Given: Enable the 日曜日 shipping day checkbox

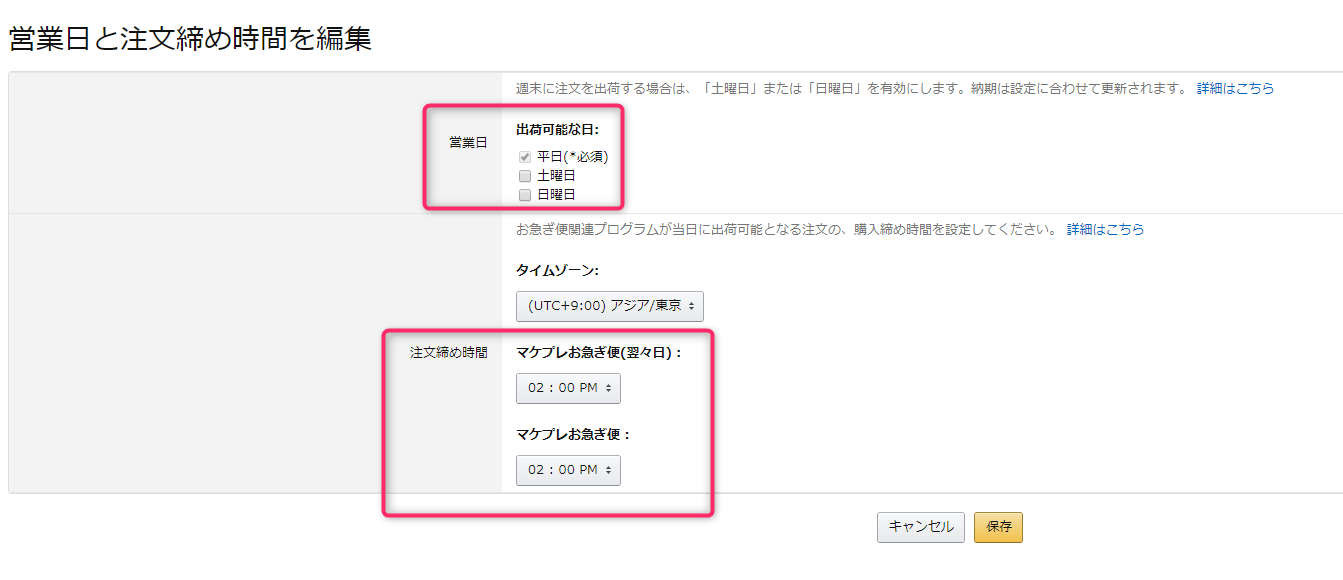Looking at the screenshot, I should (x=525, y=195).
